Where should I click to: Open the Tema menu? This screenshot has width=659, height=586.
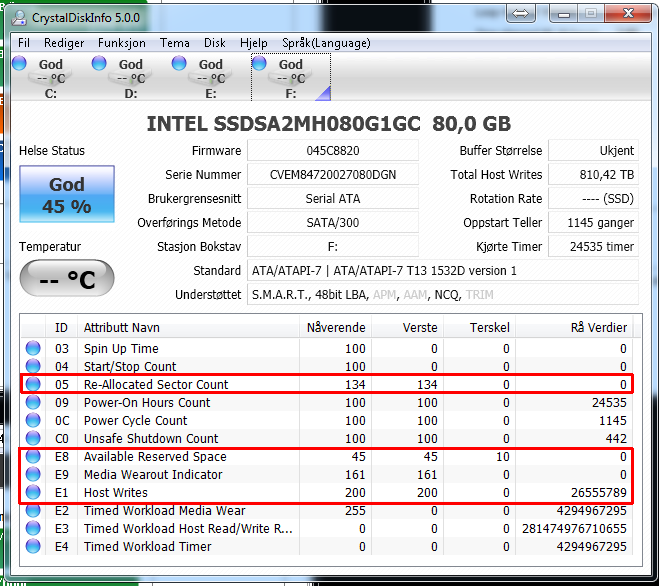[174, 43]
